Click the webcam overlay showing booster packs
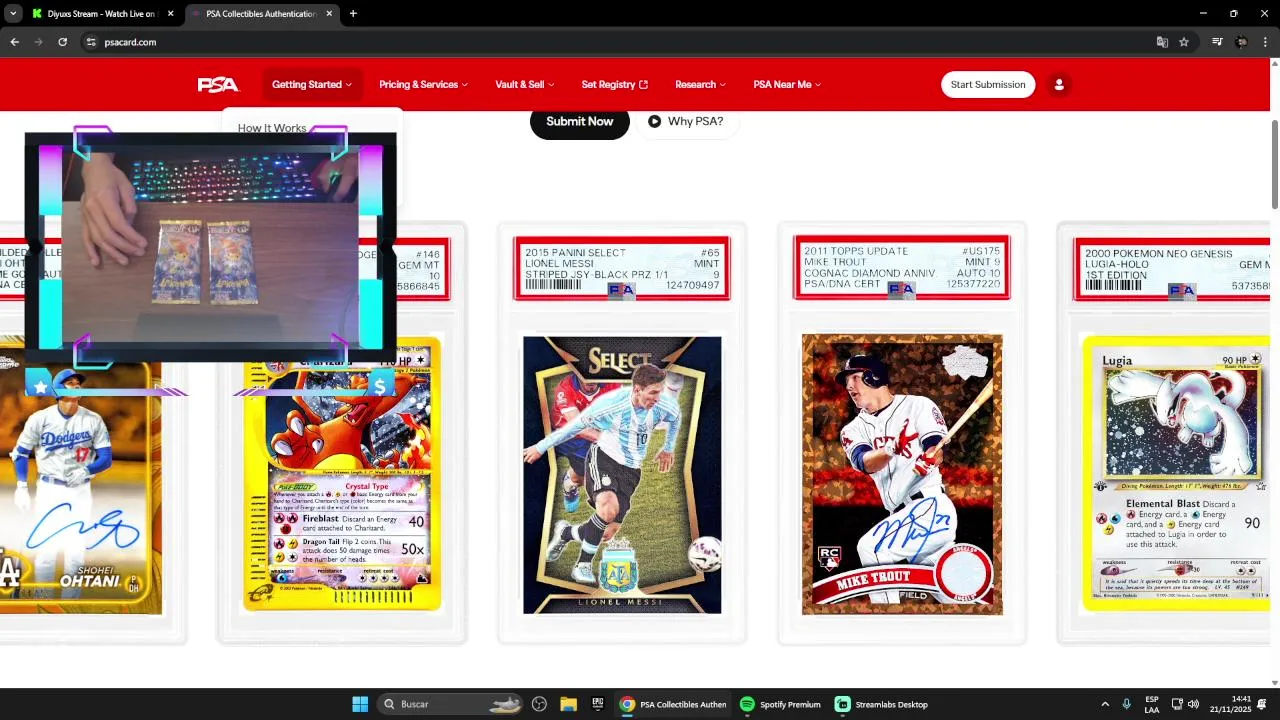The width and height of the screenshot is (1280, 720). pos(210,247)
